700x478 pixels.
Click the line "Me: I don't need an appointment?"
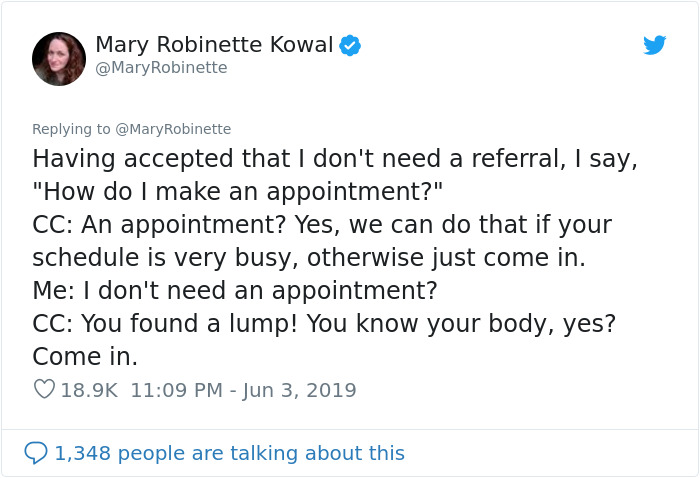[x=234, y=291]
